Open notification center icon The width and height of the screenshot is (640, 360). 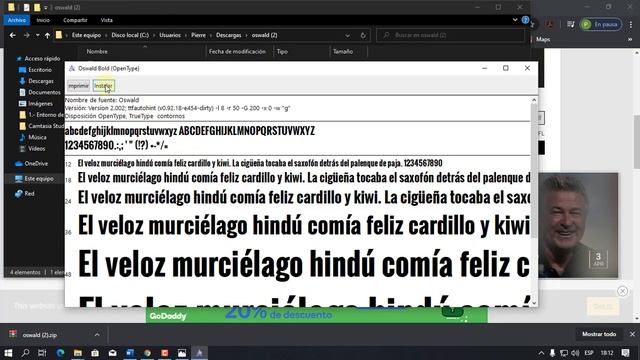626,353
